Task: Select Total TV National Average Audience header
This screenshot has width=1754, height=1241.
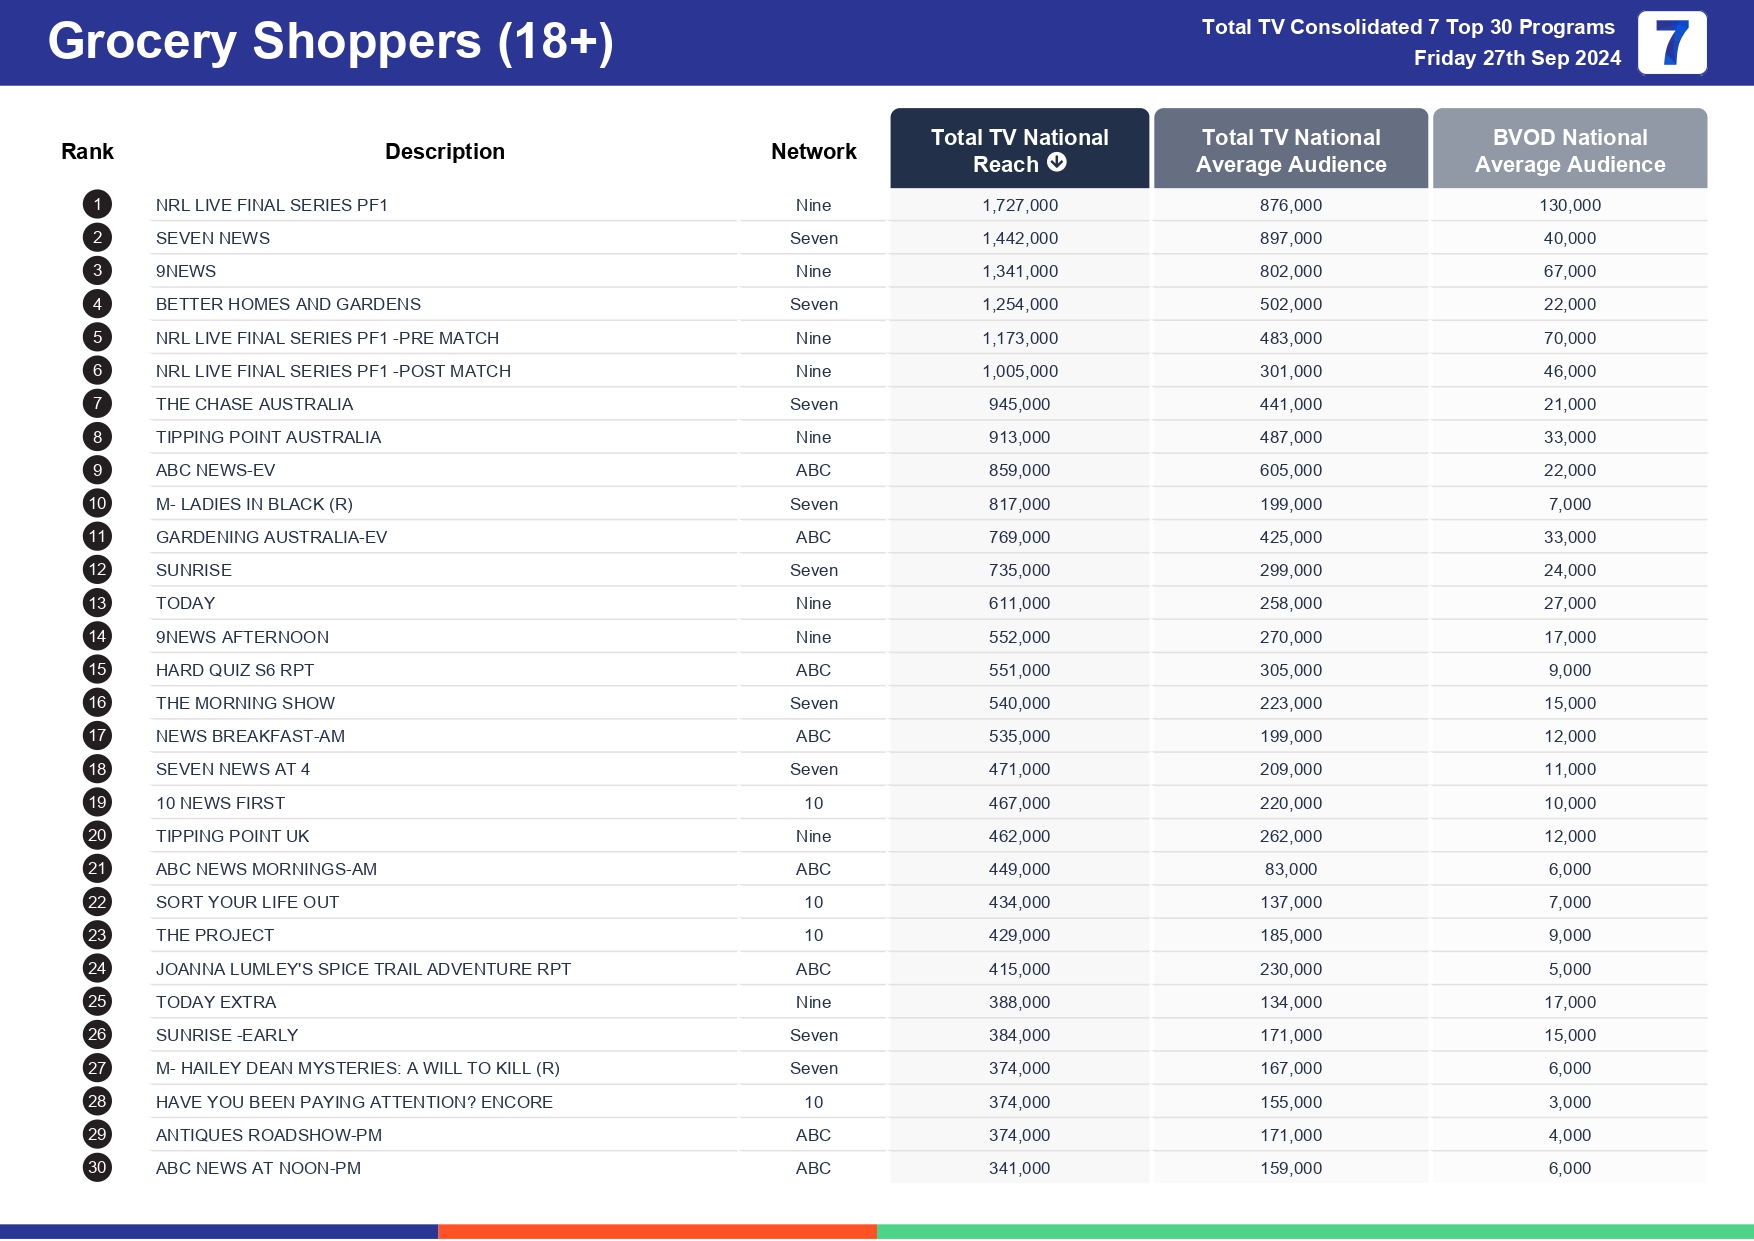Action: click(1290, 150)
